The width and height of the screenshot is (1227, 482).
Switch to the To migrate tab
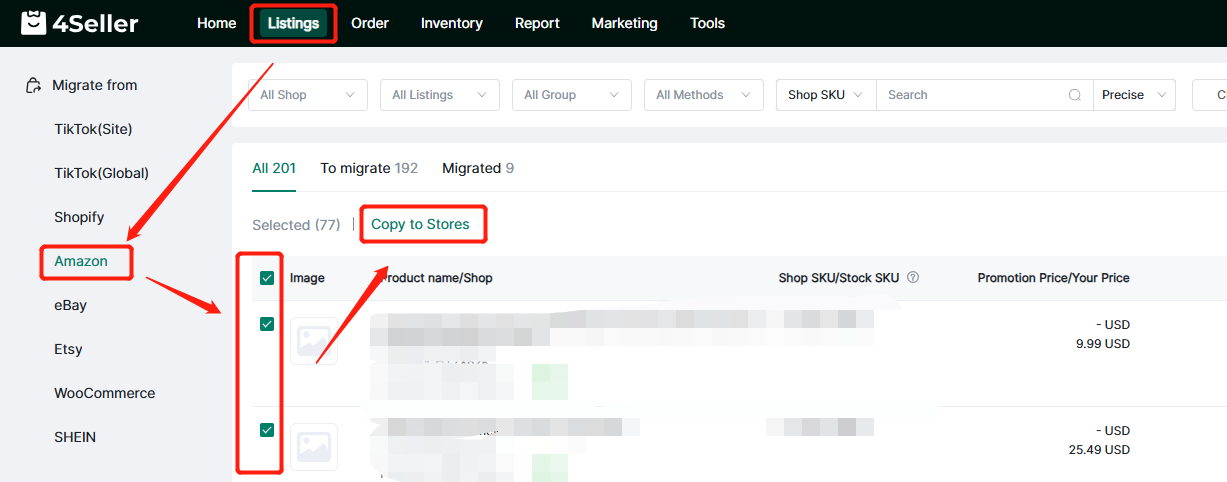[368, 168]
